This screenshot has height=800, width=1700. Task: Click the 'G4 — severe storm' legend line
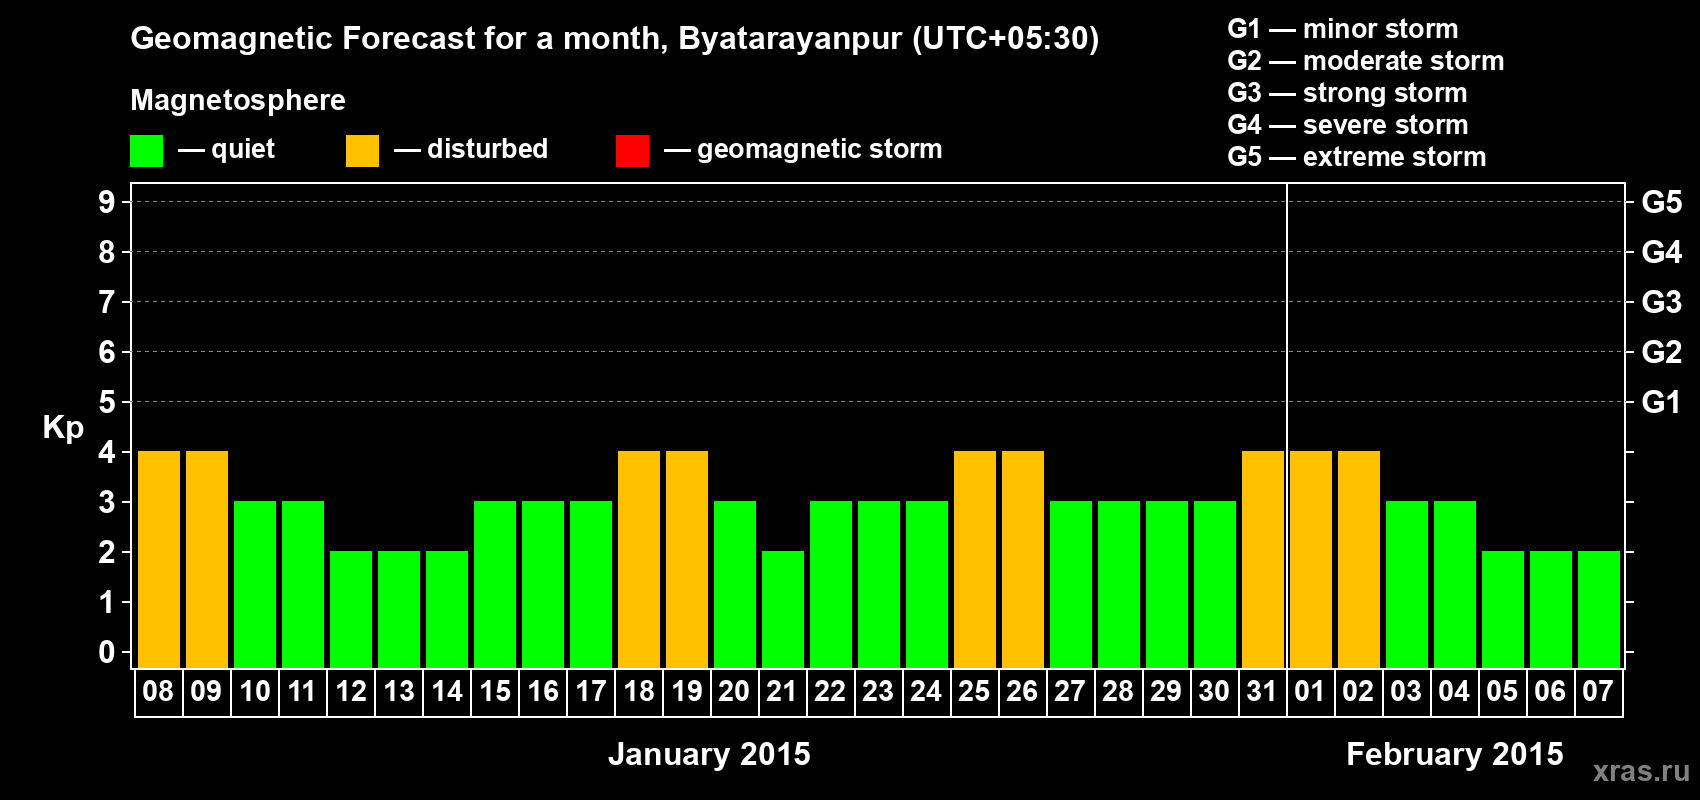(x=1348, y=125)
